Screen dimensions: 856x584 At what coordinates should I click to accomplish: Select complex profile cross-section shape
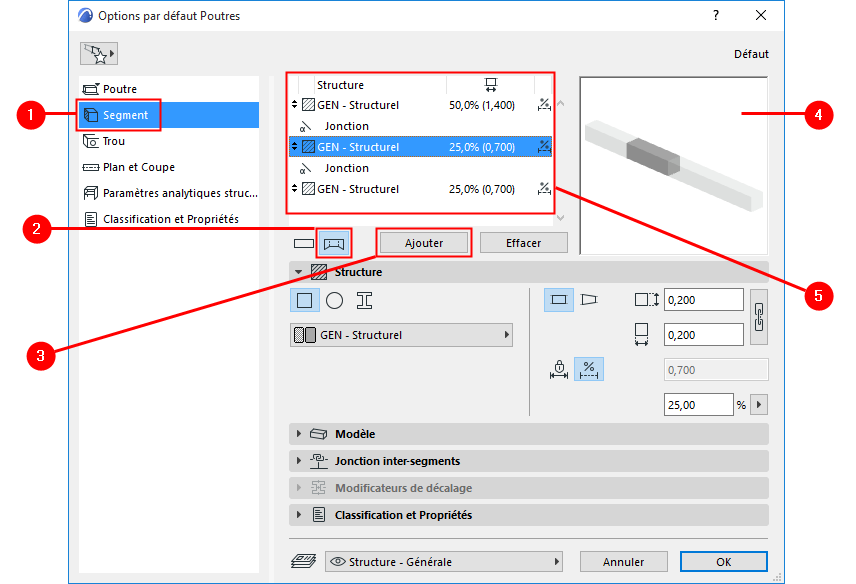[x=364, y=300]
